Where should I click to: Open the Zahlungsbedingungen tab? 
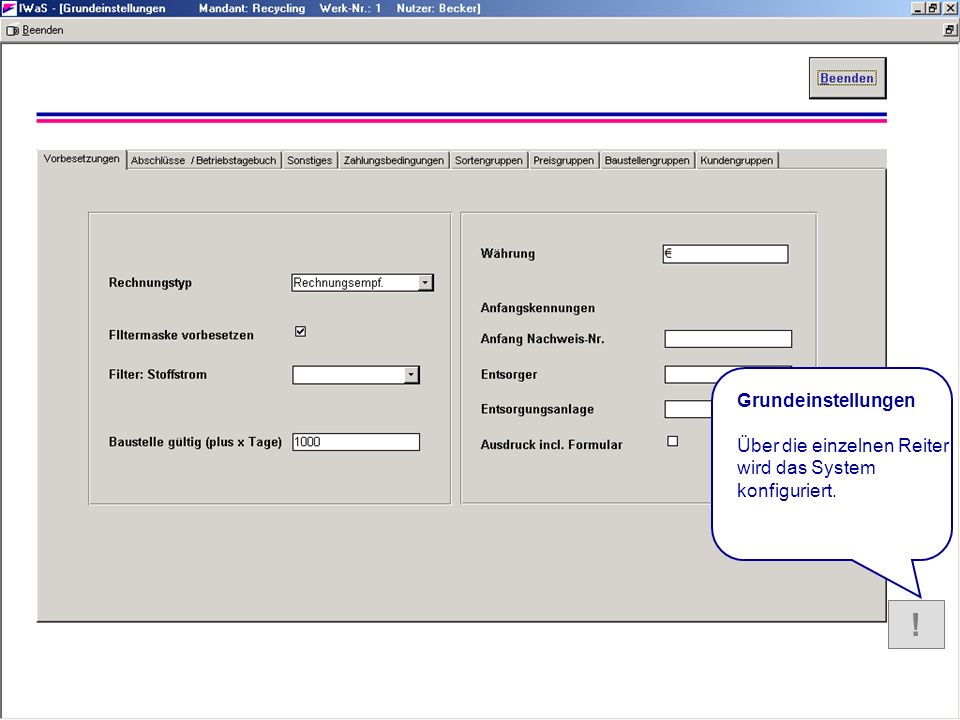394,160
